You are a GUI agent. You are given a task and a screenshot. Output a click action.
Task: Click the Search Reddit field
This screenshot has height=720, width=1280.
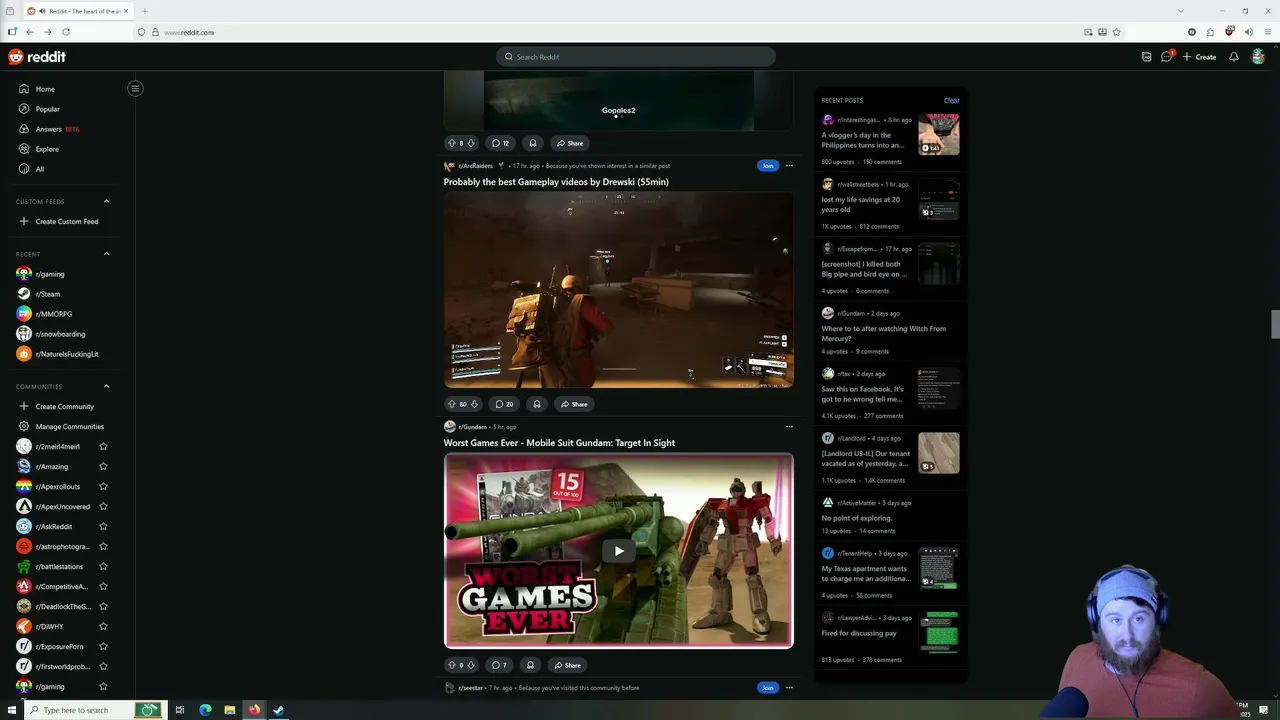pyautogui.click(x=635, y=57)
